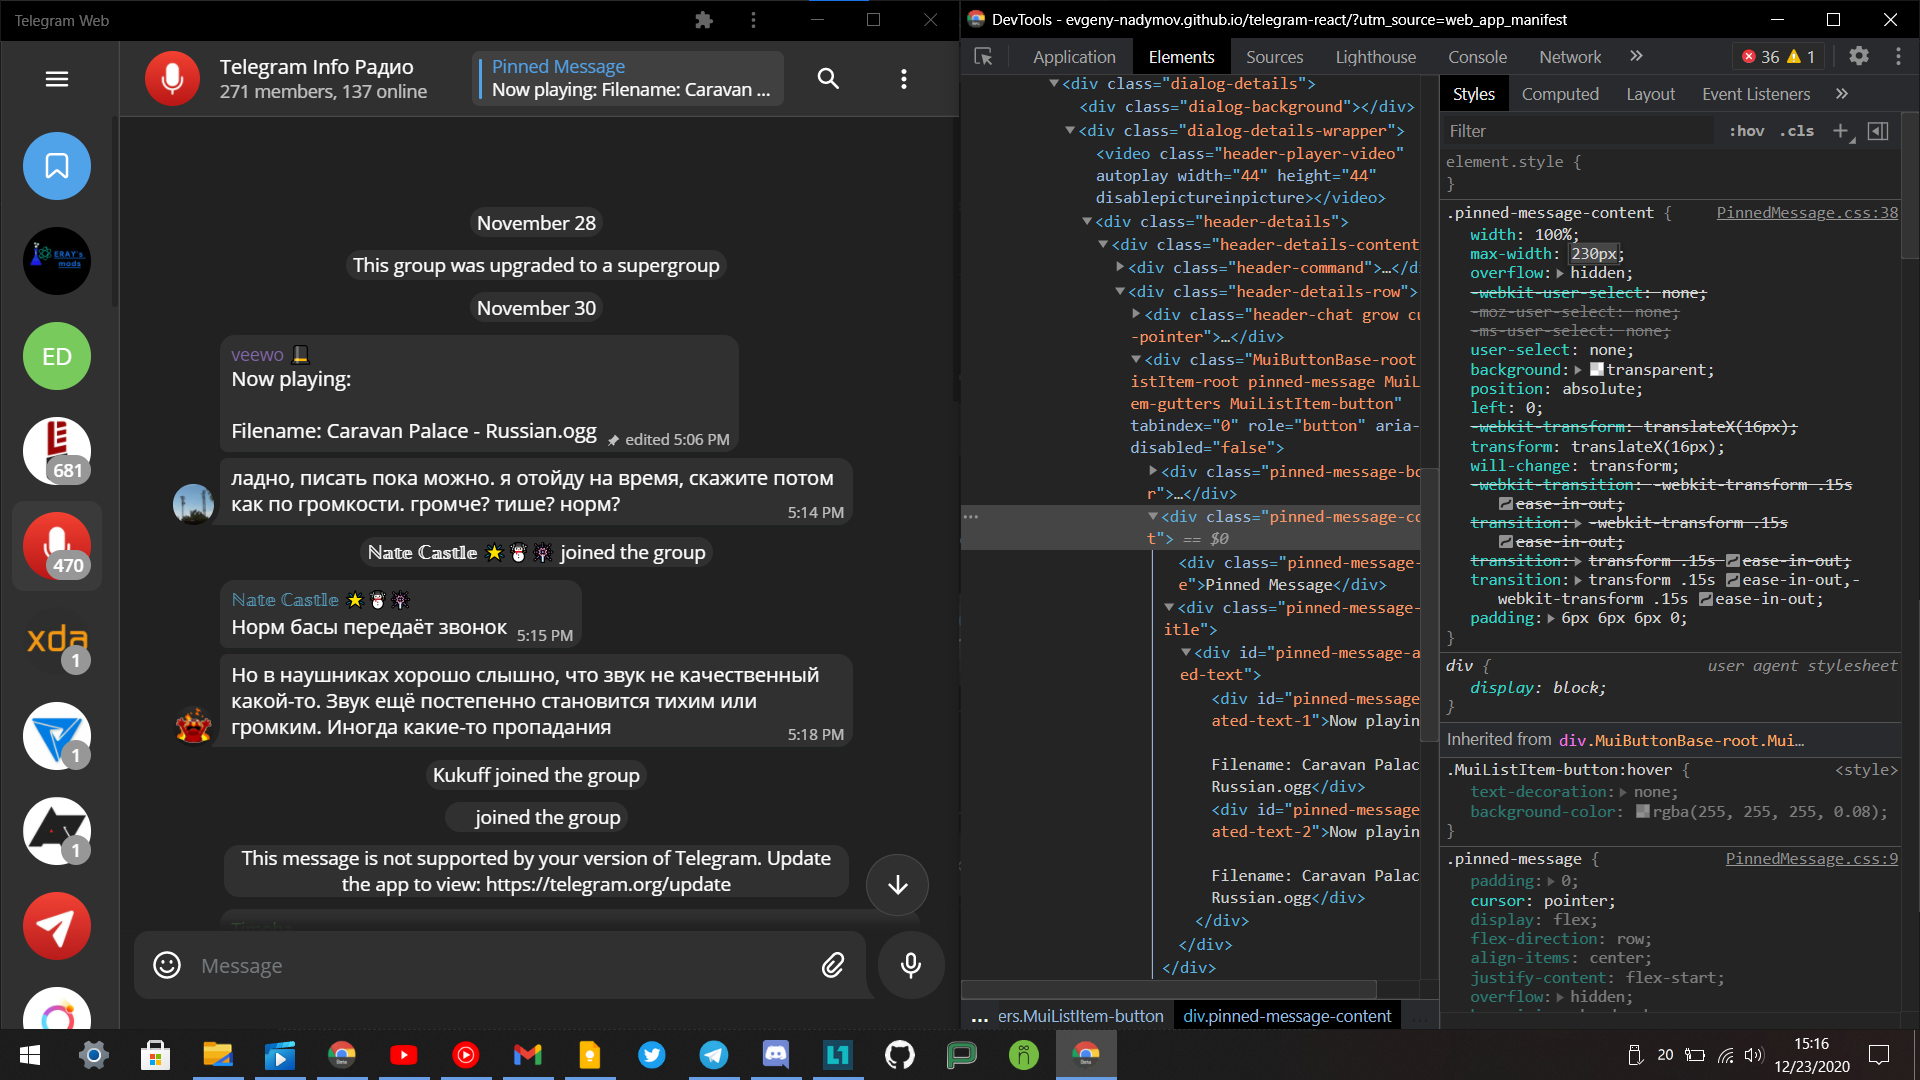The width and height of the screenshot is (1920, 1080).
Task: Attach a file with the paperclip icon
Action: pyautogui.click(x=832, y=965)
